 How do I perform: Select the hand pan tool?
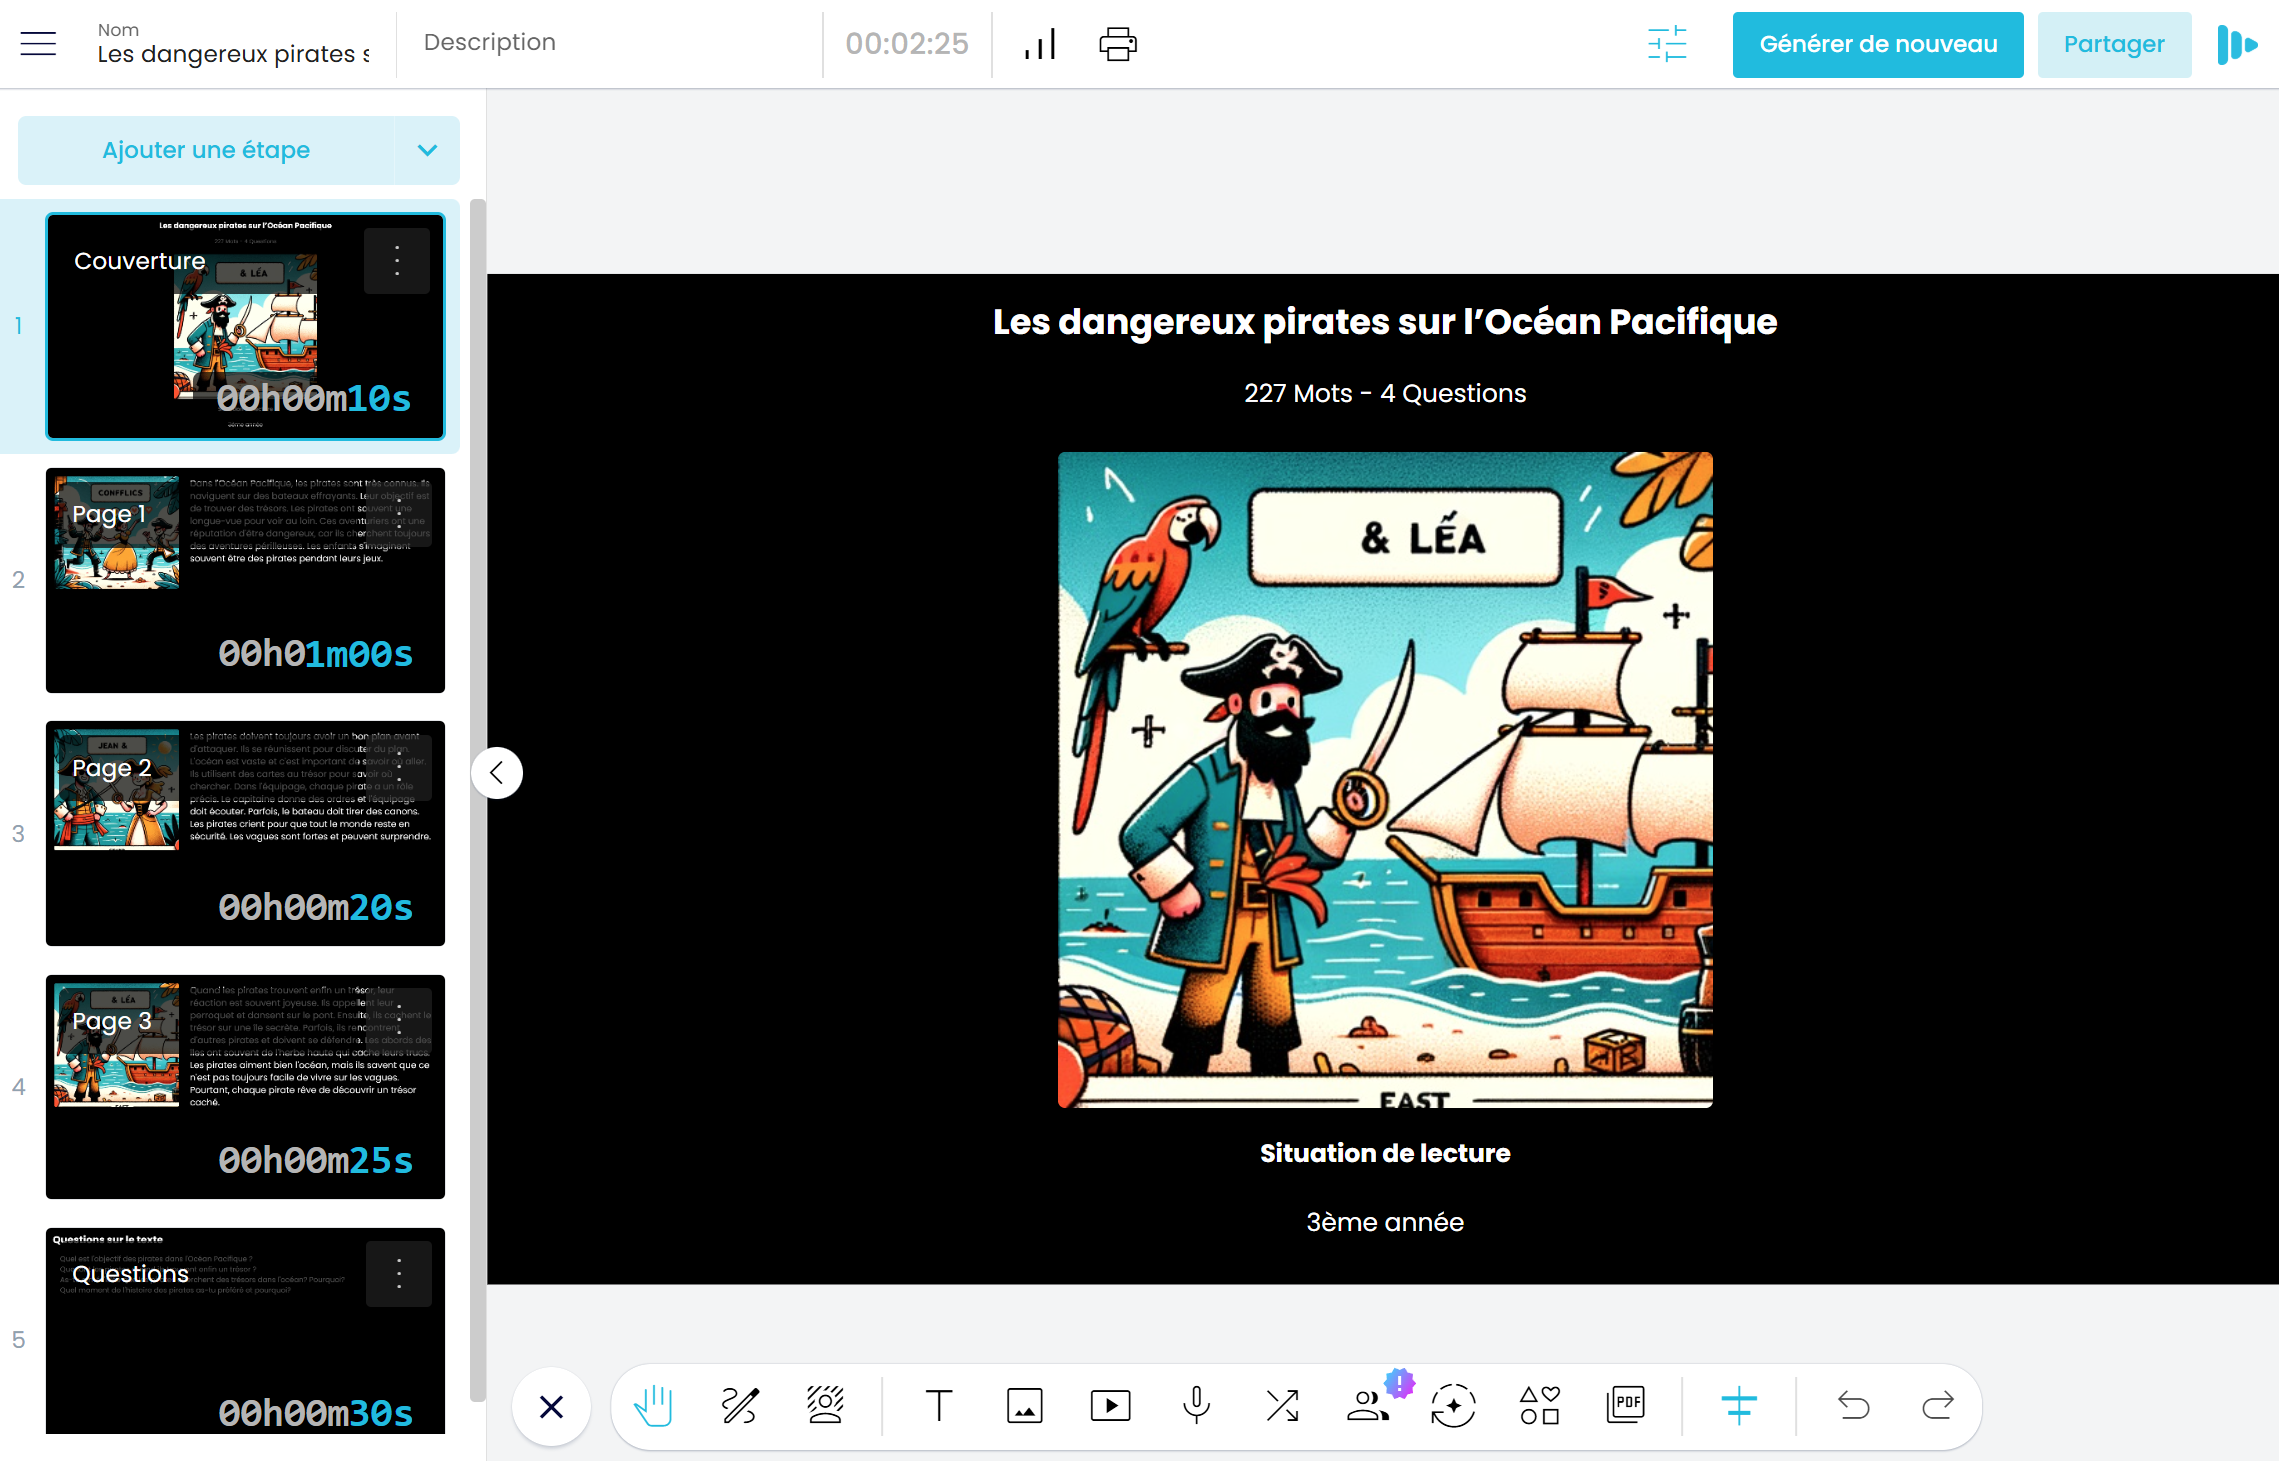[x=654, y=1406]
